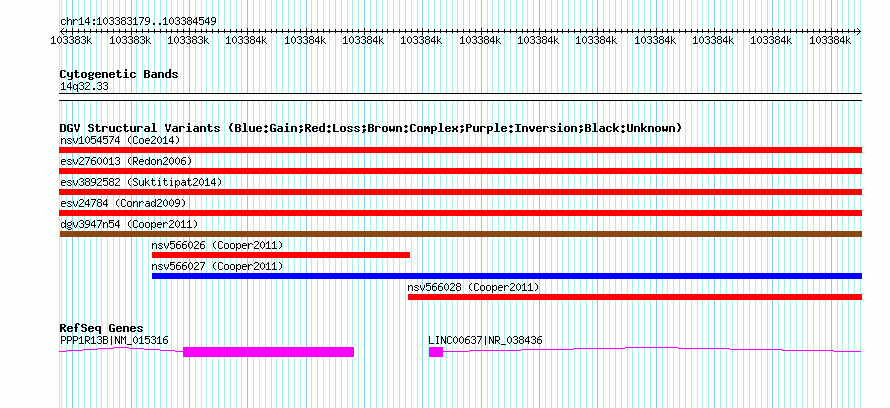
Task: Click the esv24784 (Conrad2009) red bar
Action: click(460, 213)
